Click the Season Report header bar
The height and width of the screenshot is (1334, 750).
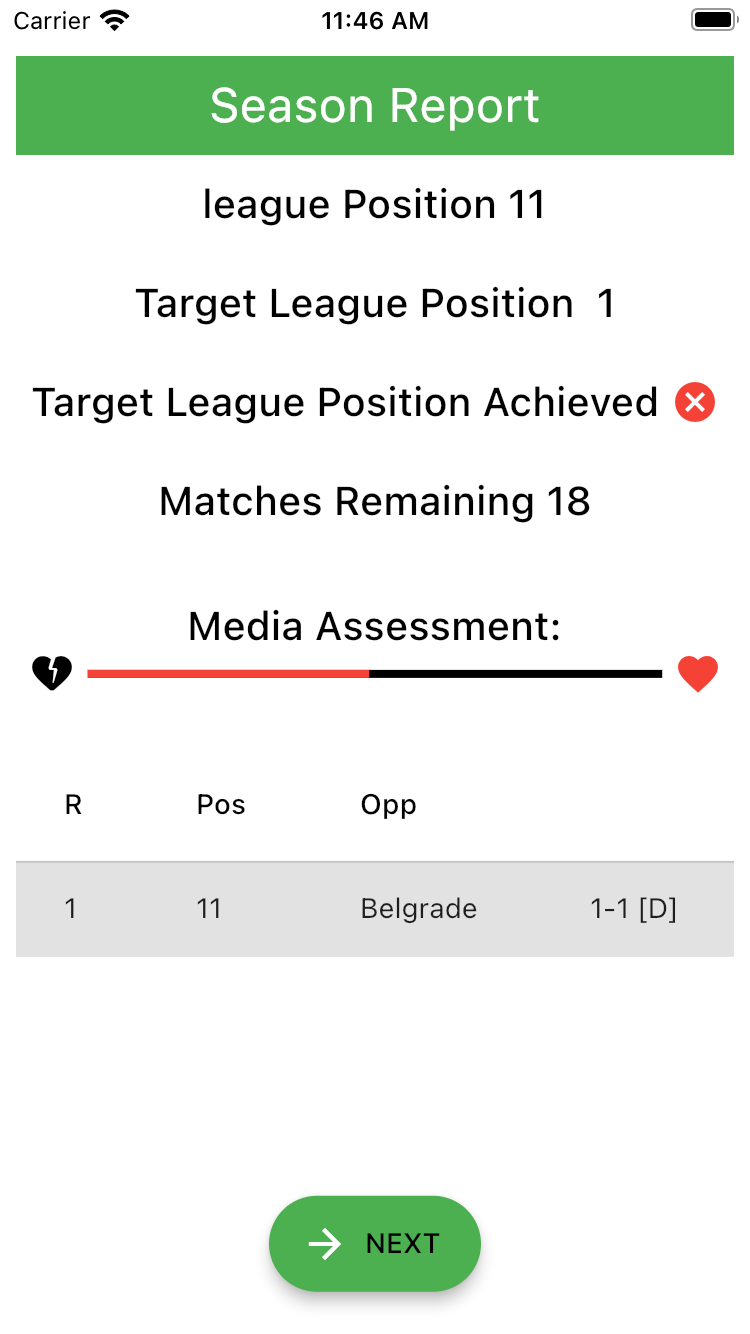pyautogui.click(x=375, y=105)
